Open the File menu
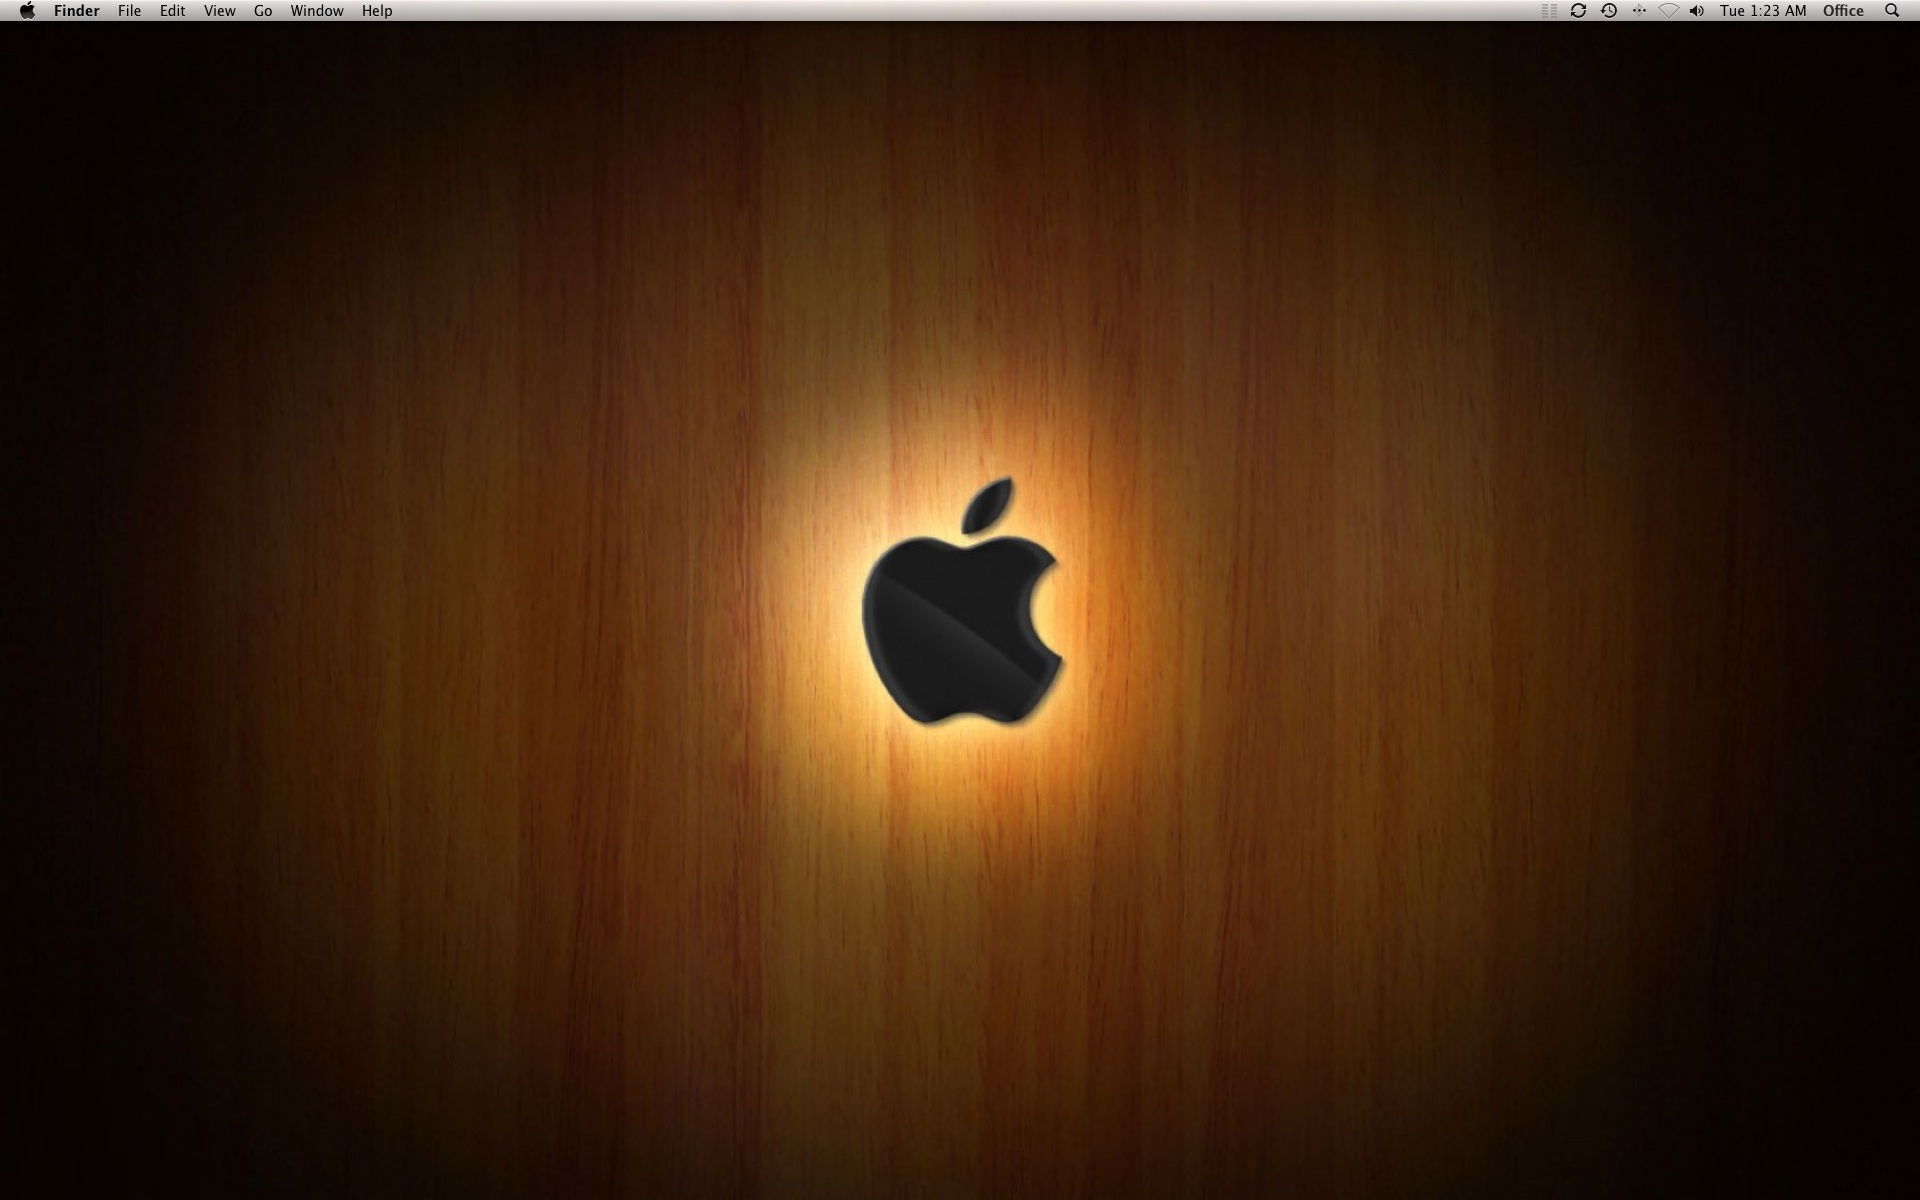The width and height of the screenshot is (1920, 1200). pos(129,11)
